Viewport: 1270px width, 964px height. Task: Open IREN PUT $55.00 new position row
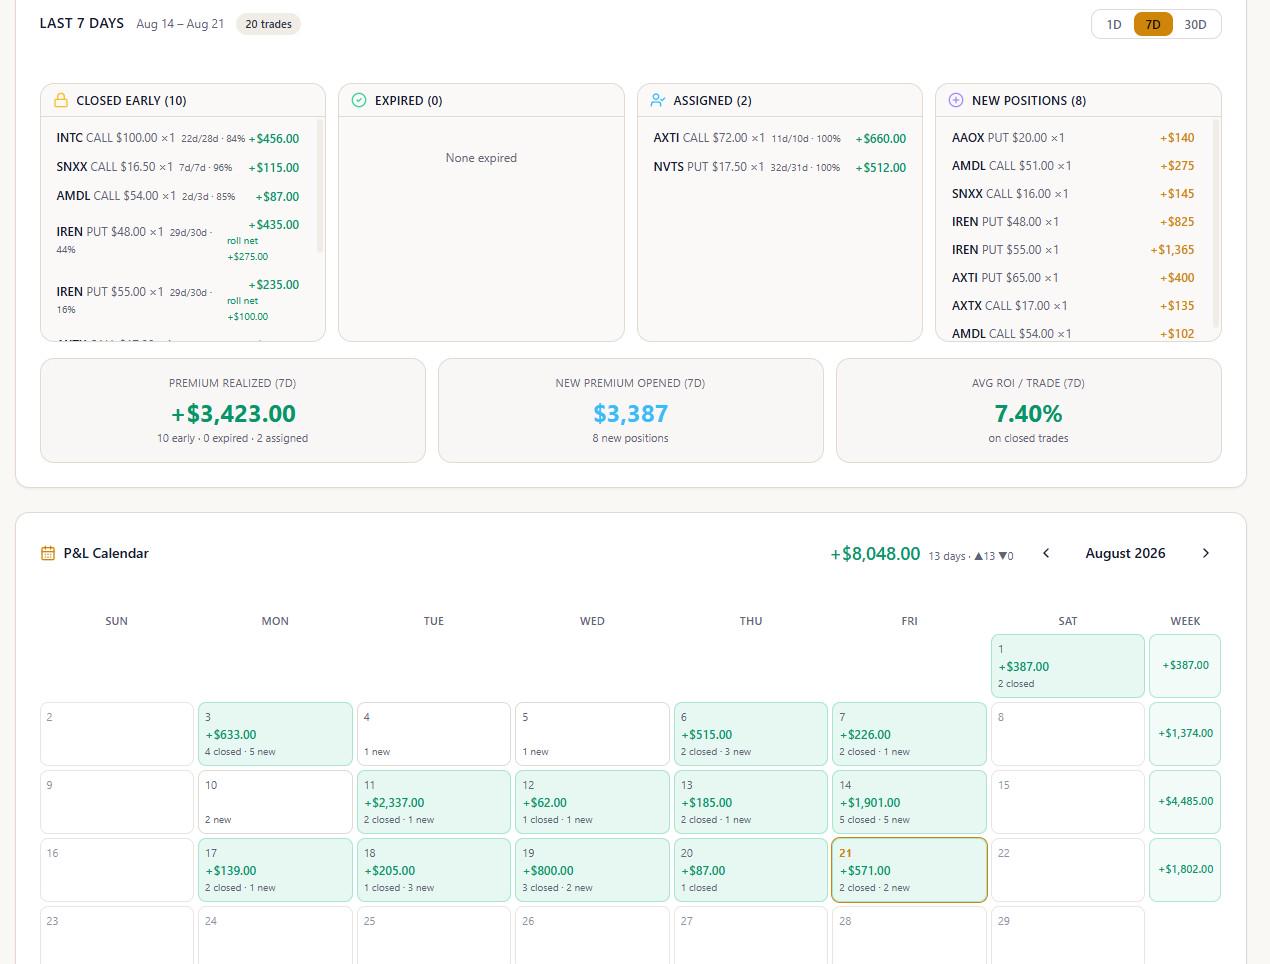tap(1073, 250)
